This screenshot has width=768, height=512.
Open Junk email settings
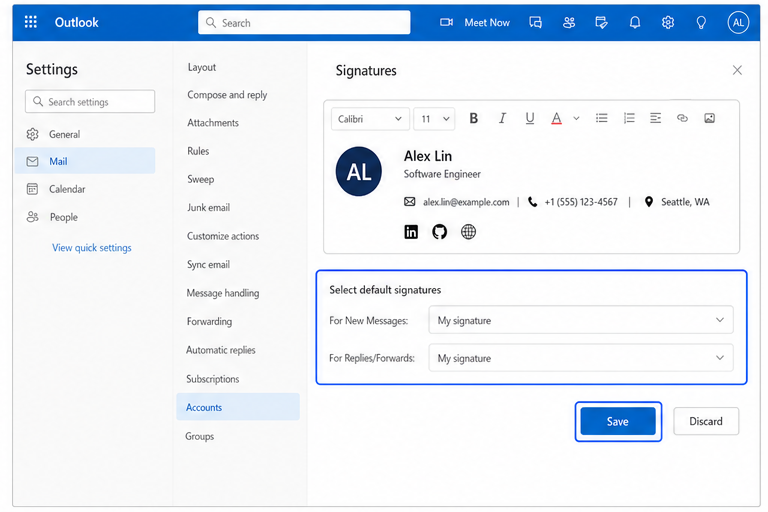208,208
